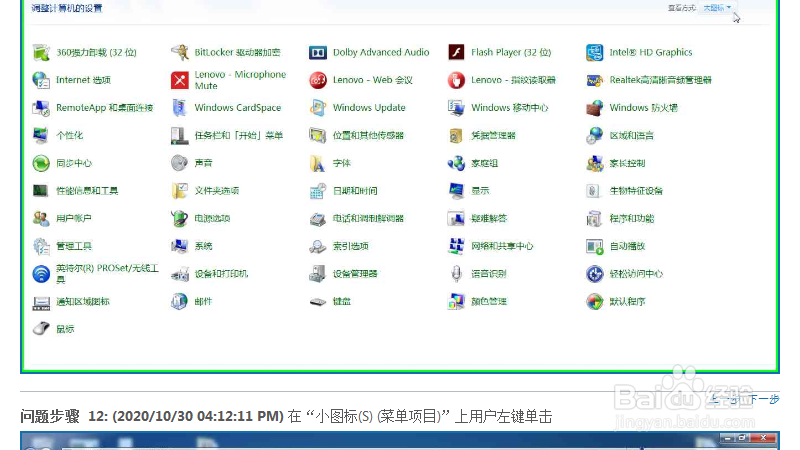This screenshot has height=450, width=800.
Task: Click the 设备和打印机 link
Action: [x=221, y=273]
